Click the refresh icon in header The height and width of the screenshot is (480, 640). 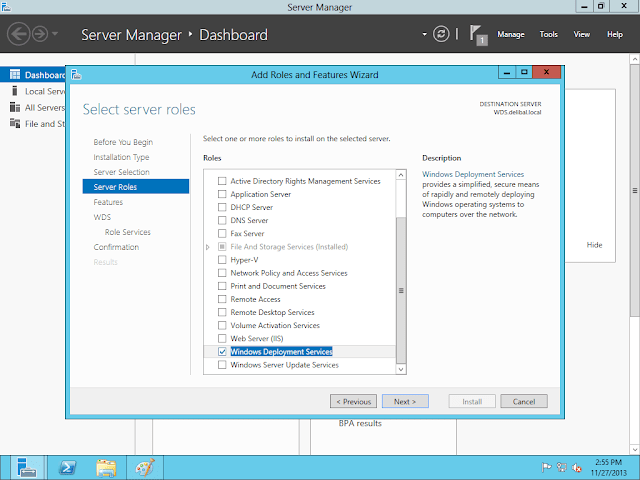[x=441, y=35]
